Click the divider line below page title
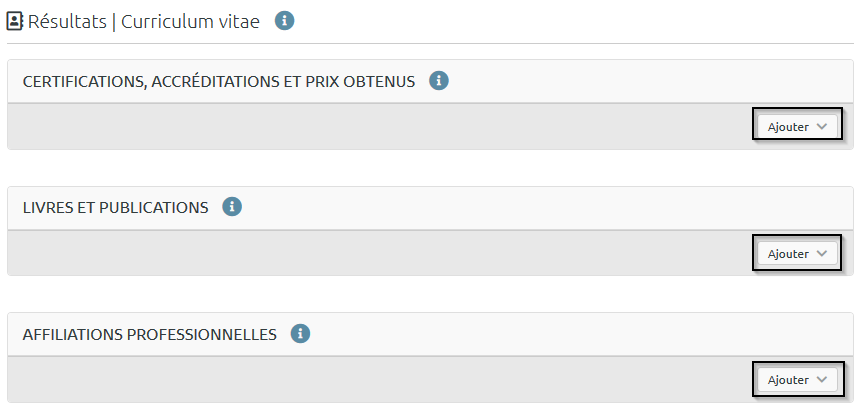865x408 pixels. pos(430,43)
